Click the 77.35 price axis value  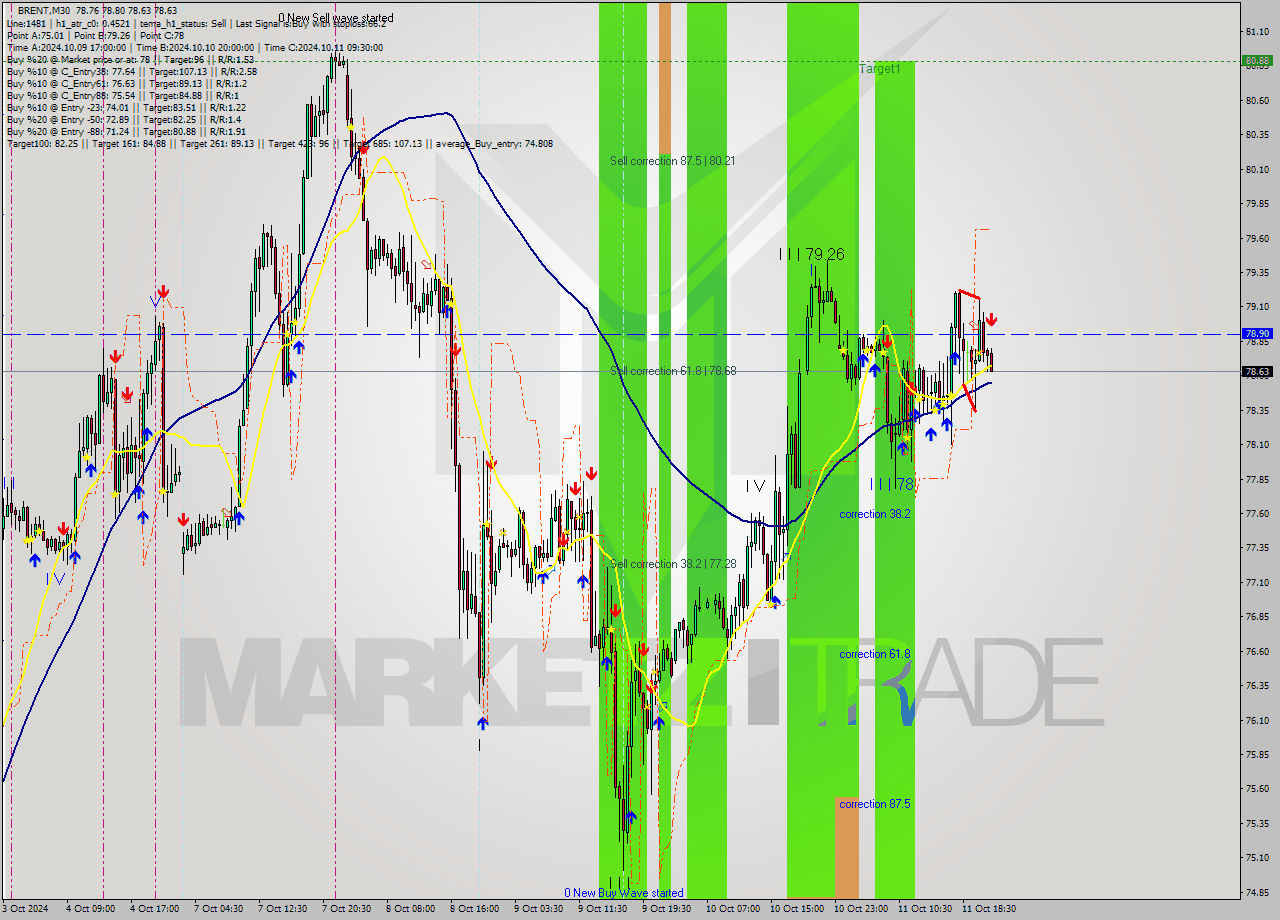[x=1257, y=548]
